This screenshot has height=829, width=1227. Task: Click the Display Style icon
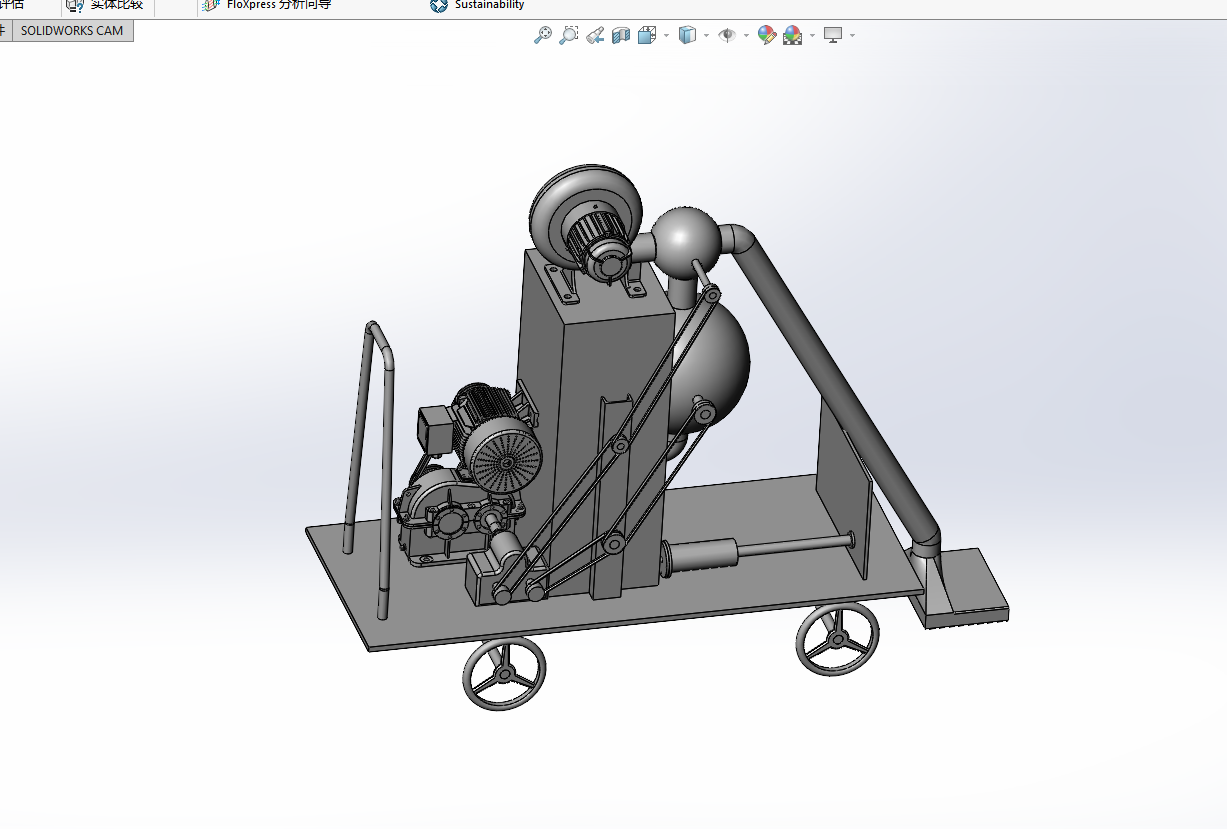tap(687, 35)
